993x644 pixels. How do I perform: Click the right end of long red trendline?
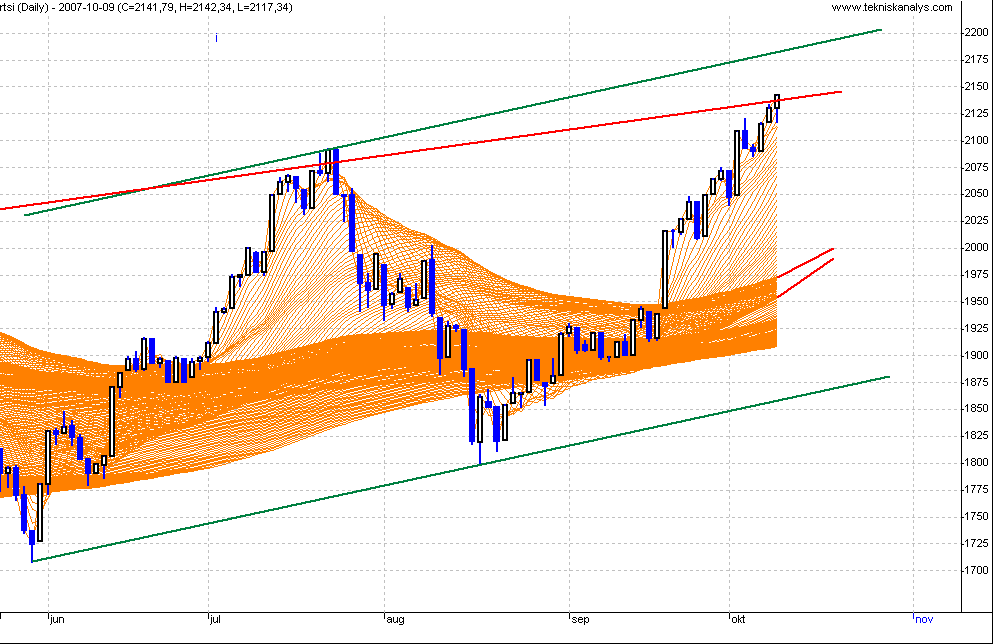839,92
